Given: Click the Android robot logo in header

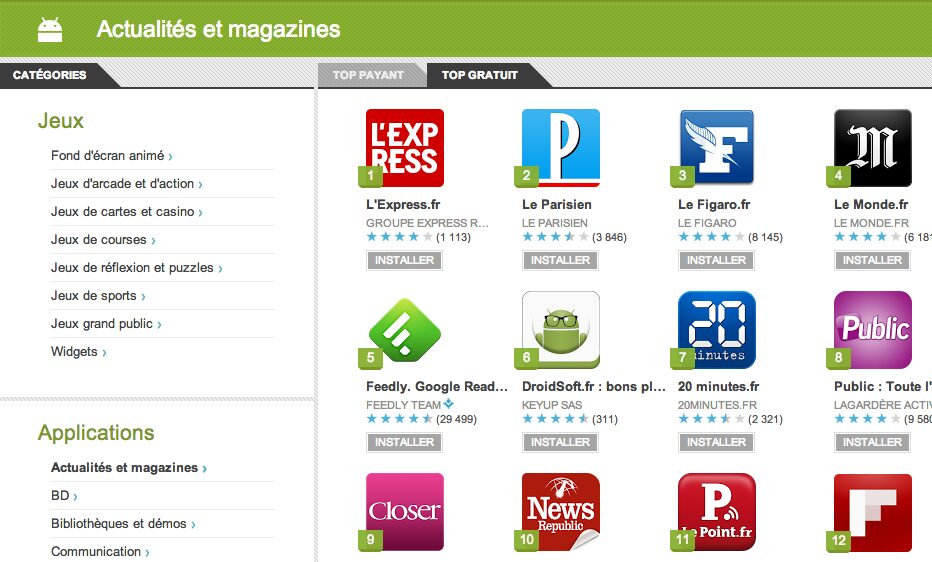Looking at the screenshot, I should tap(50, 30).
